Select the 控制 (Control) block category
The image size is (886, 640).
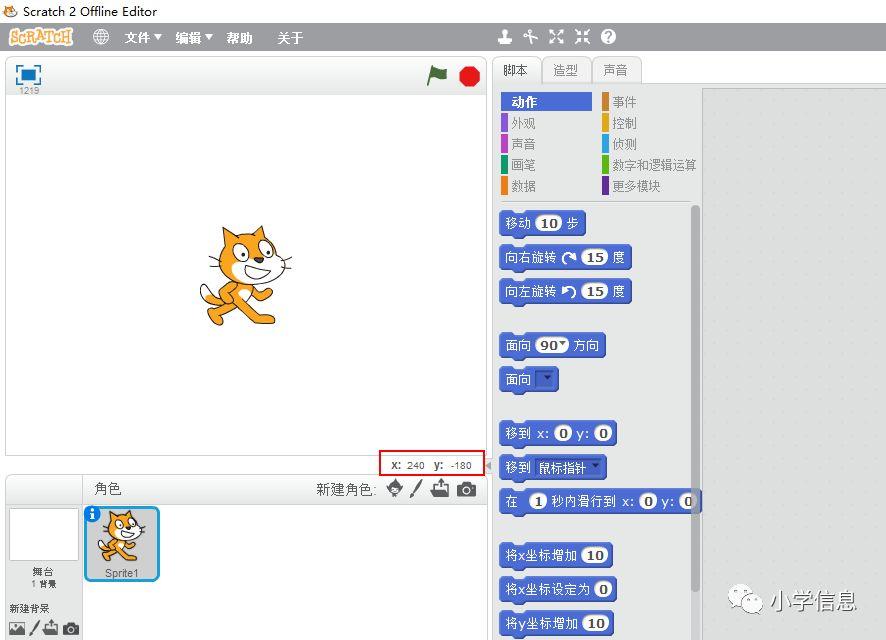point(624,123)
